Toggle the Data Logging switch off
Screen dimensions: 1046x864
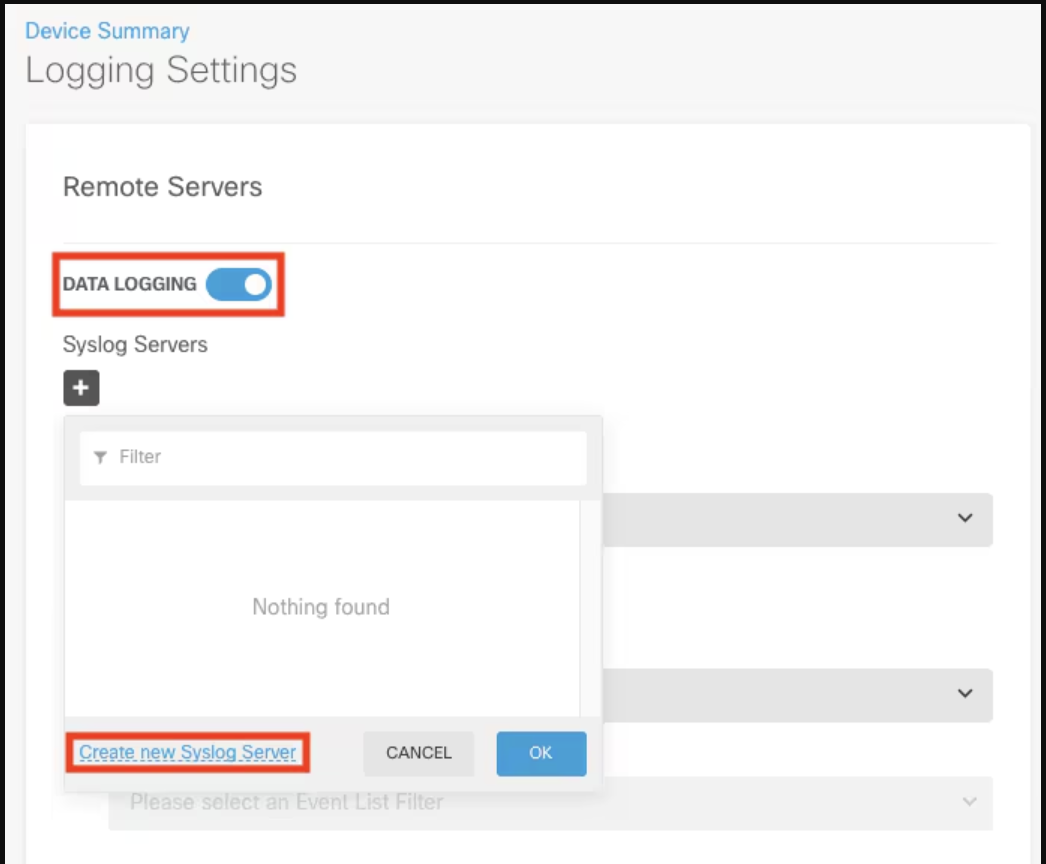(x=238, y=285)
